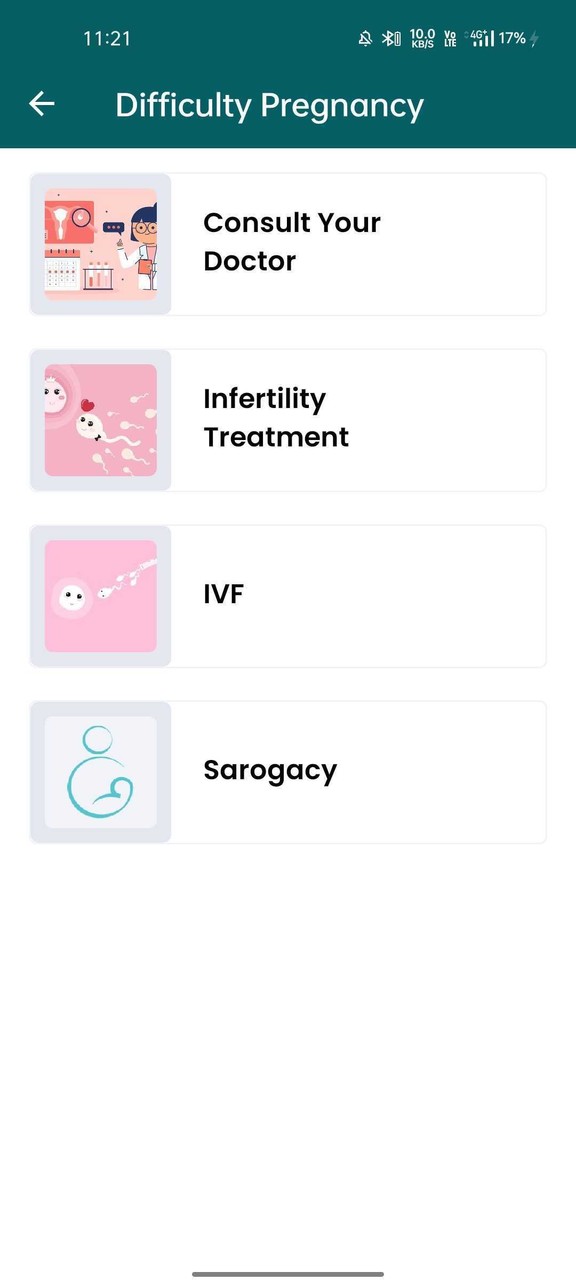Open the IVF section
Screen dimensions: 576x1280
click(x=330, y=594)
